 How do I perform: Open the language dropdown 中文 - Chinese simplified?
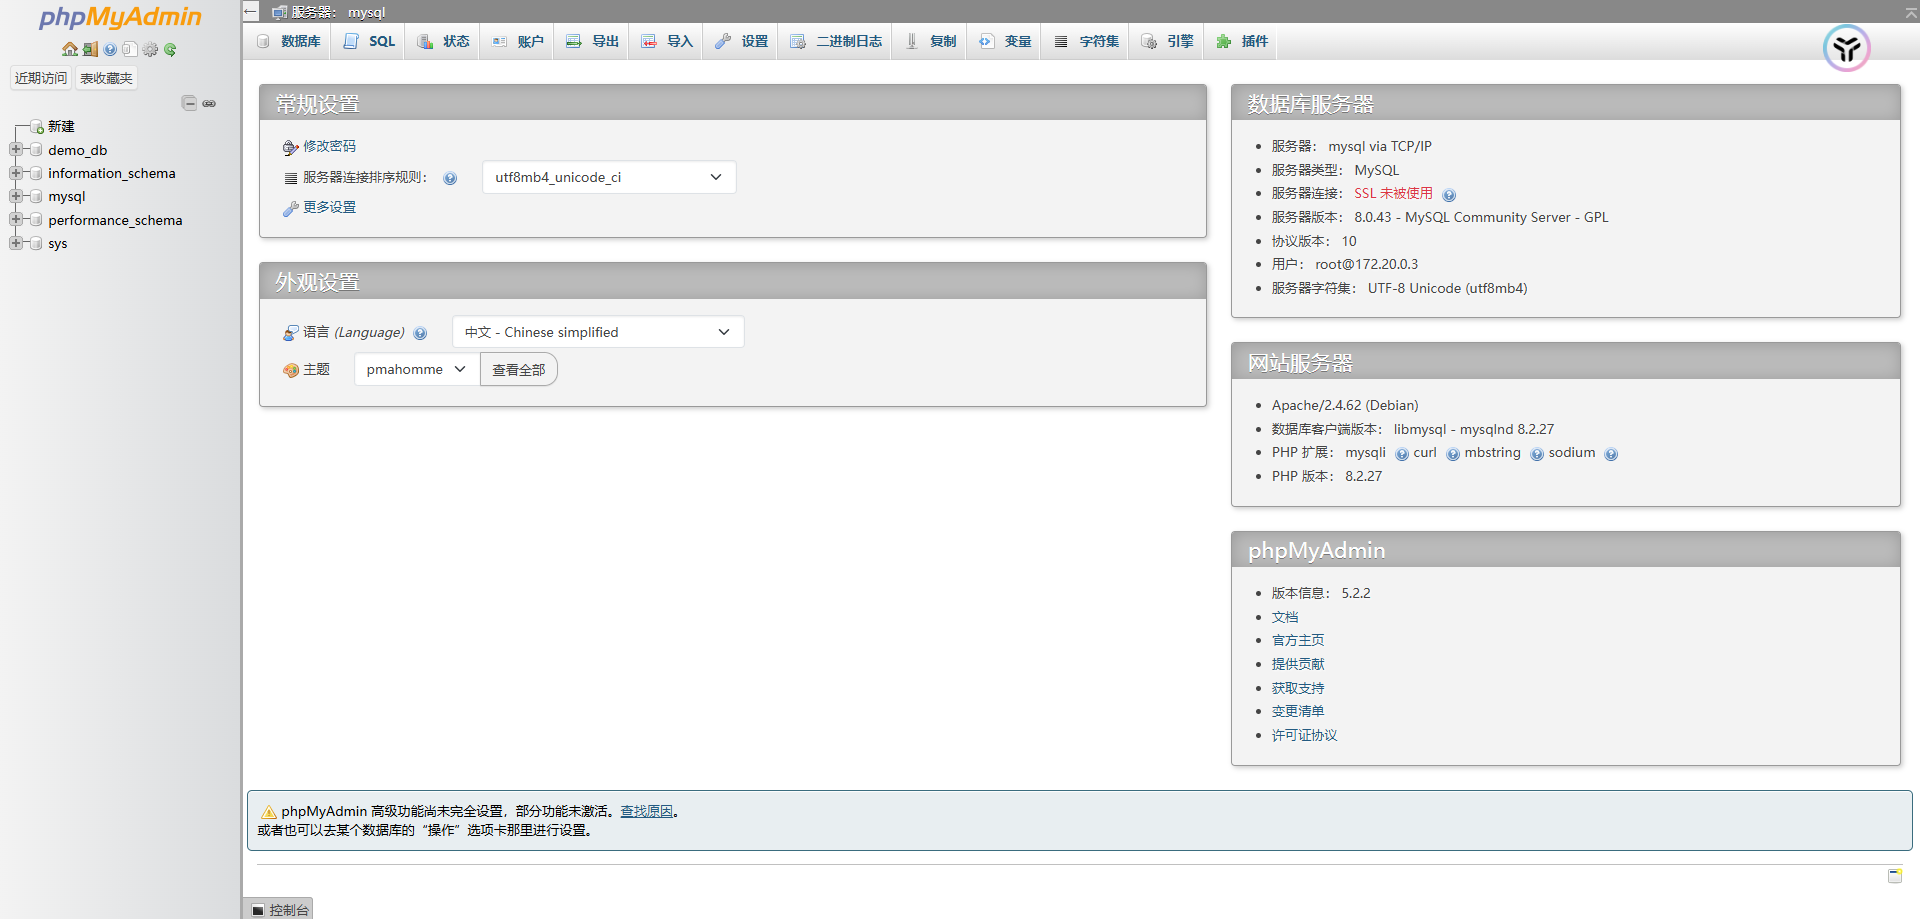pos(598,332)
